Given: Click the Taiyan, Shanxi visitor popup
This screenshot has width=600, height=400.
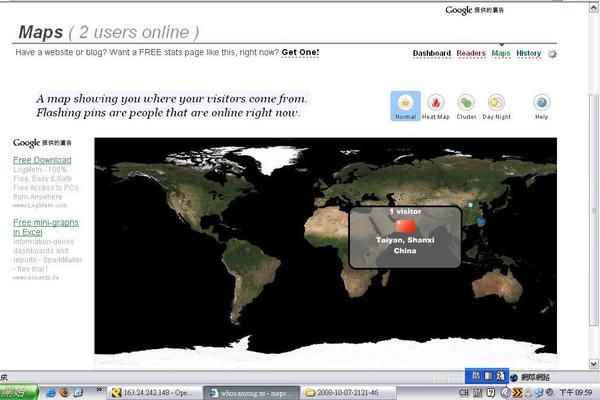Looking at the screenshot, I should tap(405, 237).
